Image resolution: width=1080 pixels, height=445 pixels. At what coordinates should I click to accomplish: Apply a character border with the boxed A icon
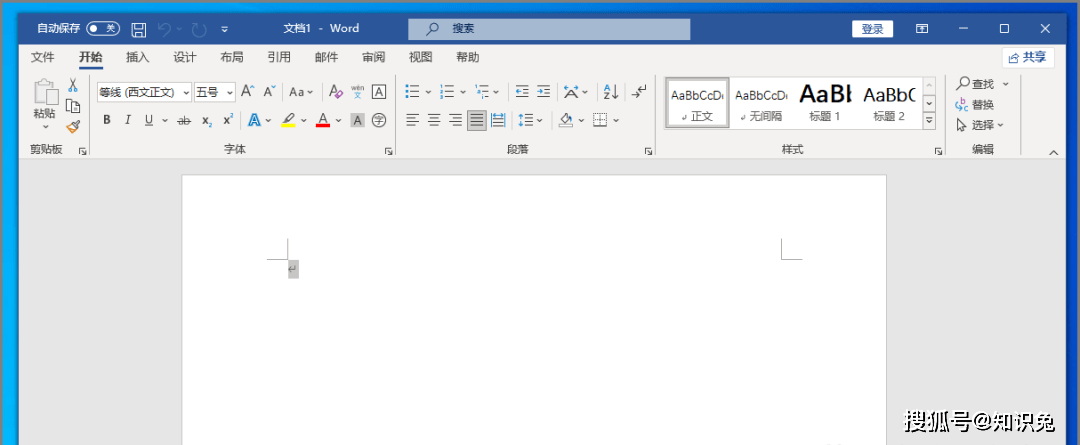click(379, 92)
